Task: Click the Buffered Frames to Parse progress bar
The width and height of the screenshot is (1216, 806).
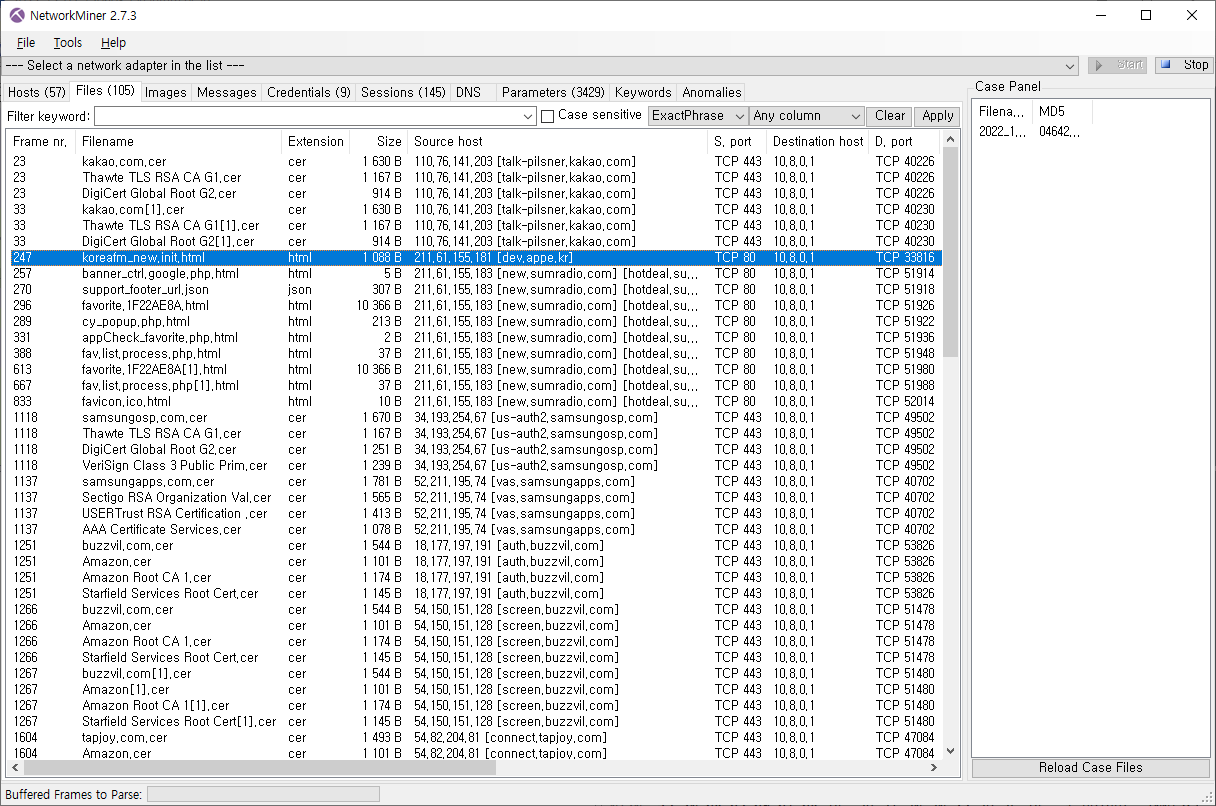Action: [x=263, y=794]
